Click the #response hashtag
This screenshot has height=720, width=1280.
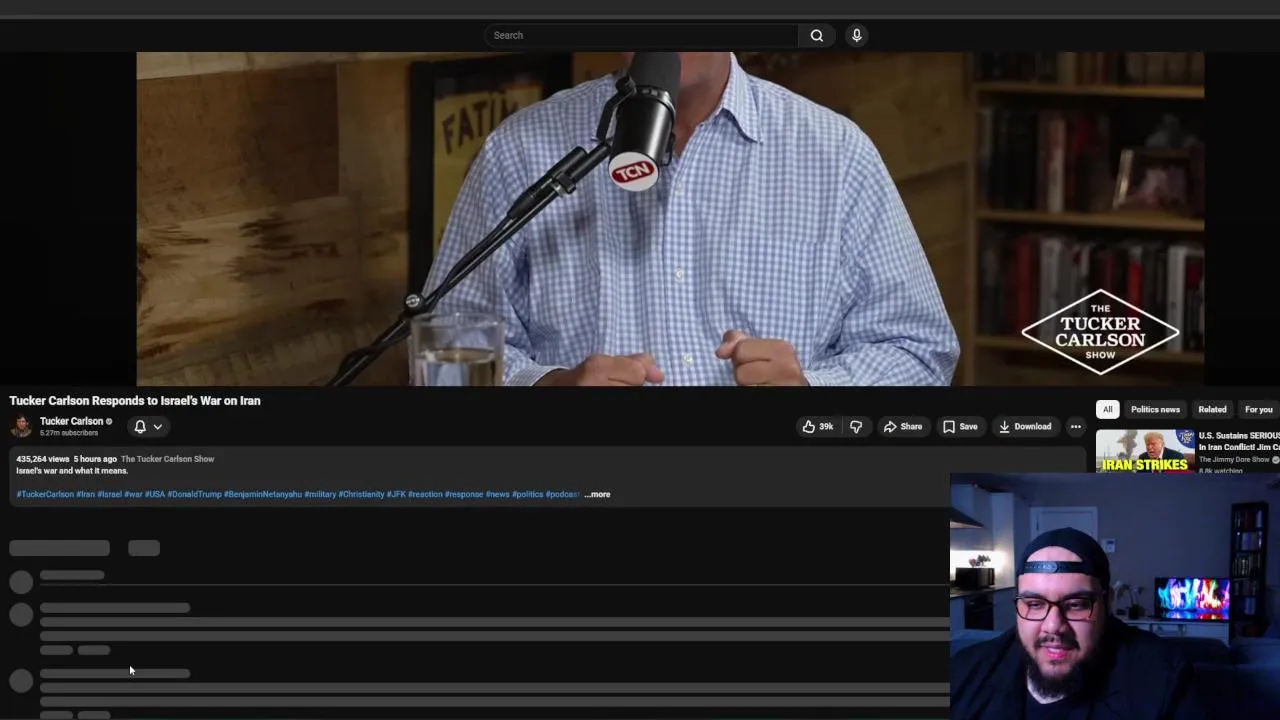(x=464, y=494)
